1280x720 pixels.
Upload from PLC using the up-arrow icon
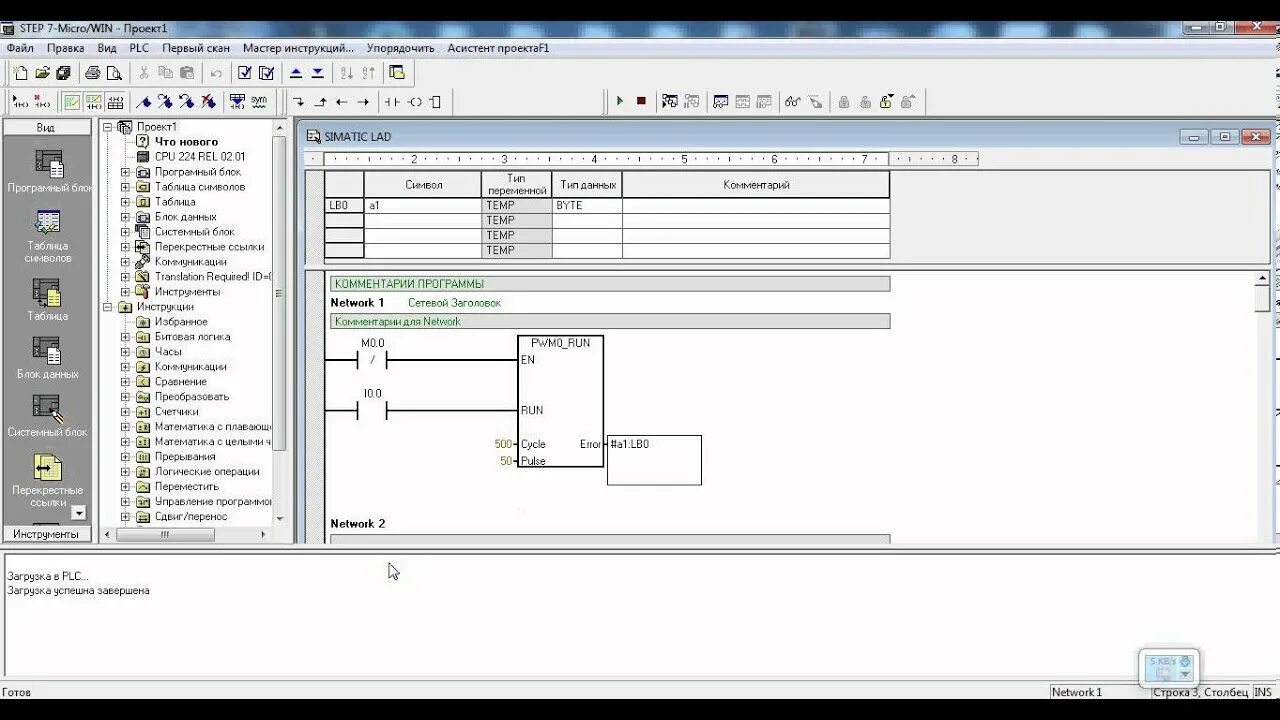point(296,73)
